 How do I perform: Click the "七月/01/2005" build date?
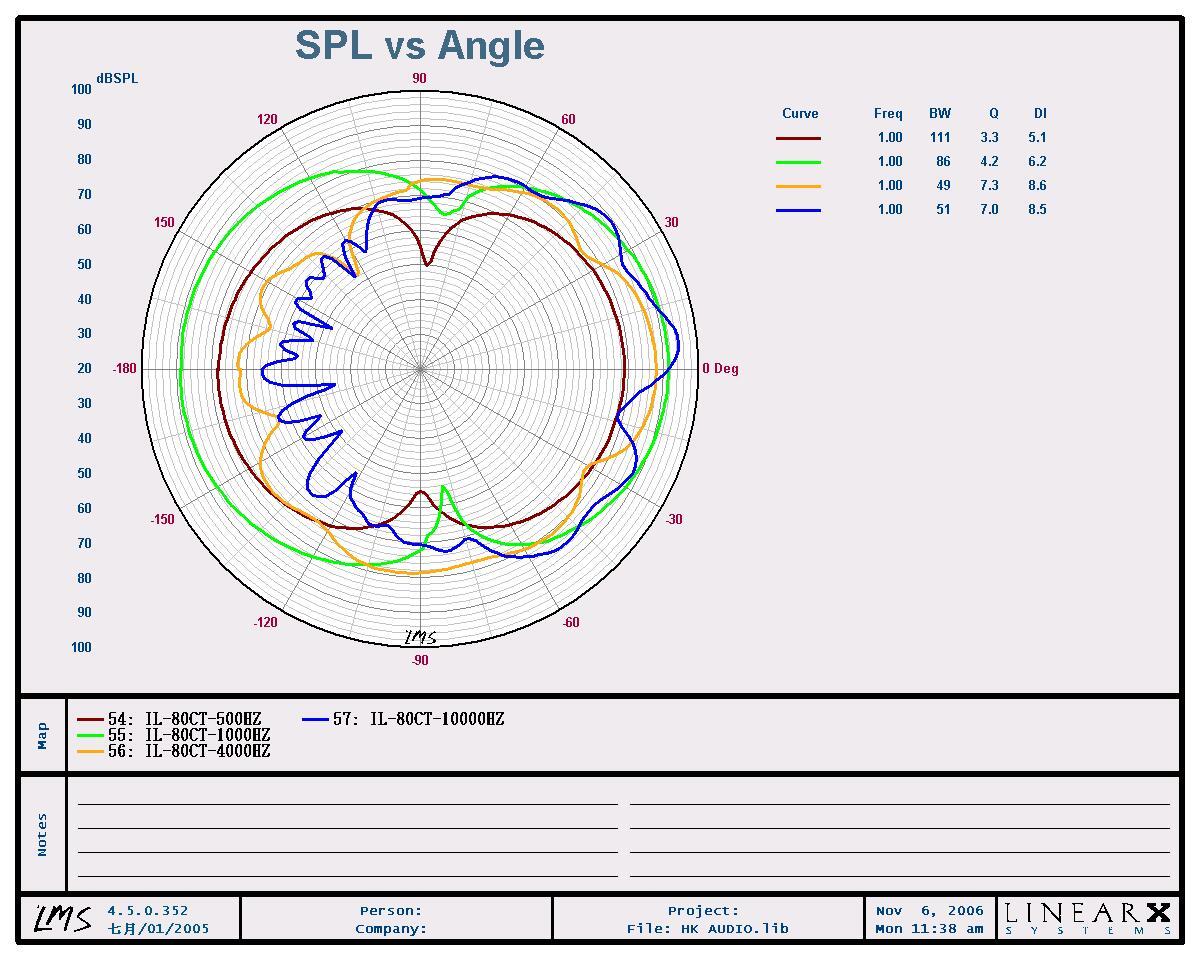[x=158, y=929]
